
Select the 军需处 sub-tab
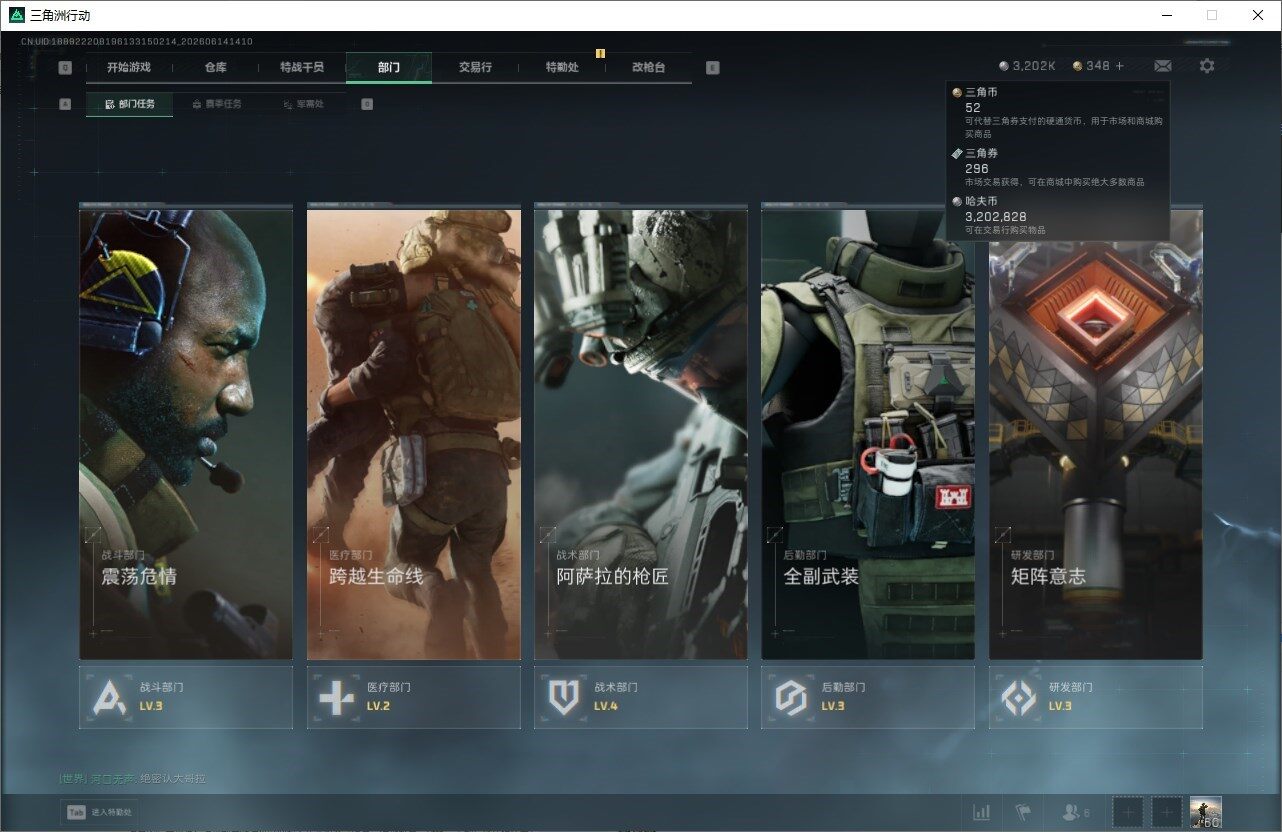coord(303,104)
